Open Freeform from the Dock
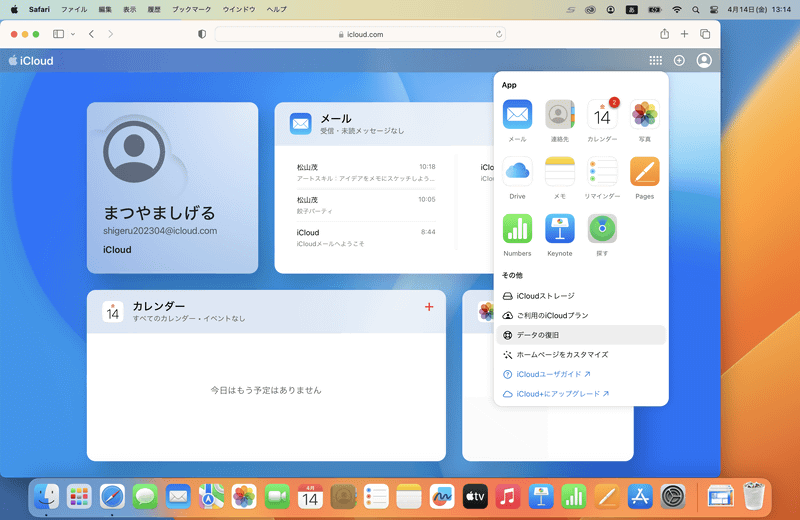 click(x=442, y=497)
